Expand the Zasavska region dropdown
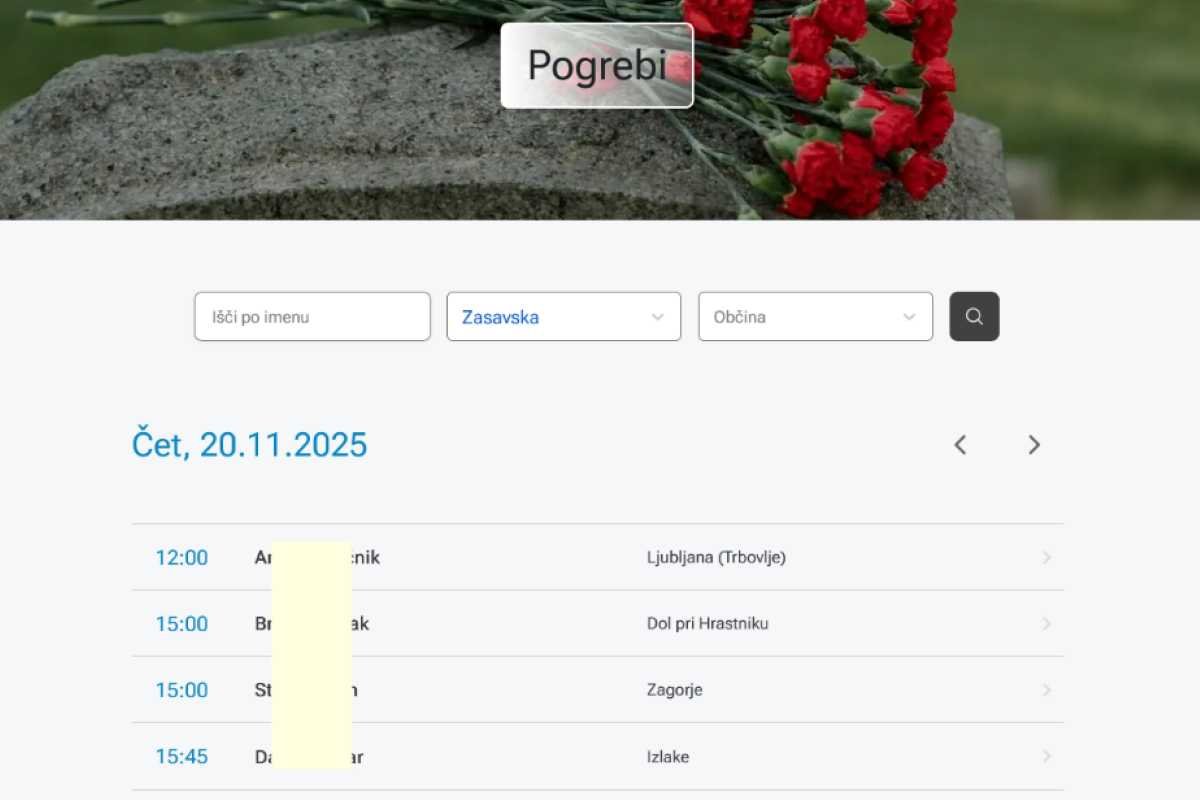Viewport: 1200px width, 800px height. (x=563, y=317)
